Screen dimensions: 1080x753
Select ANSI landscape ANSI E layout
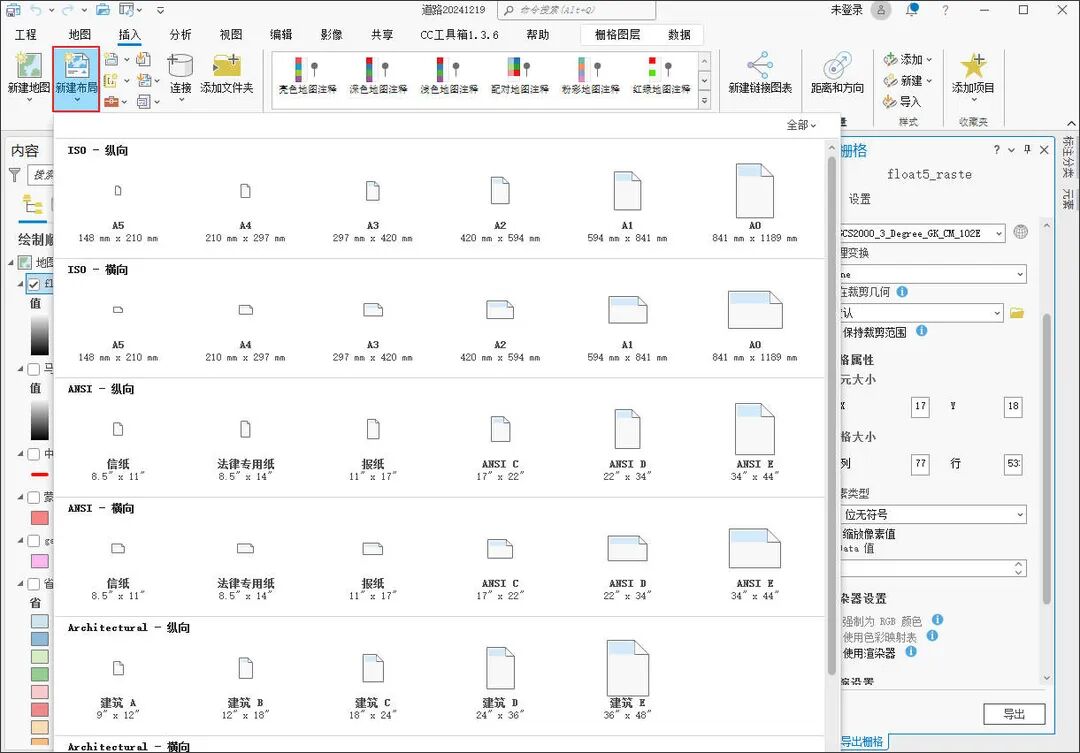(755, 564)
